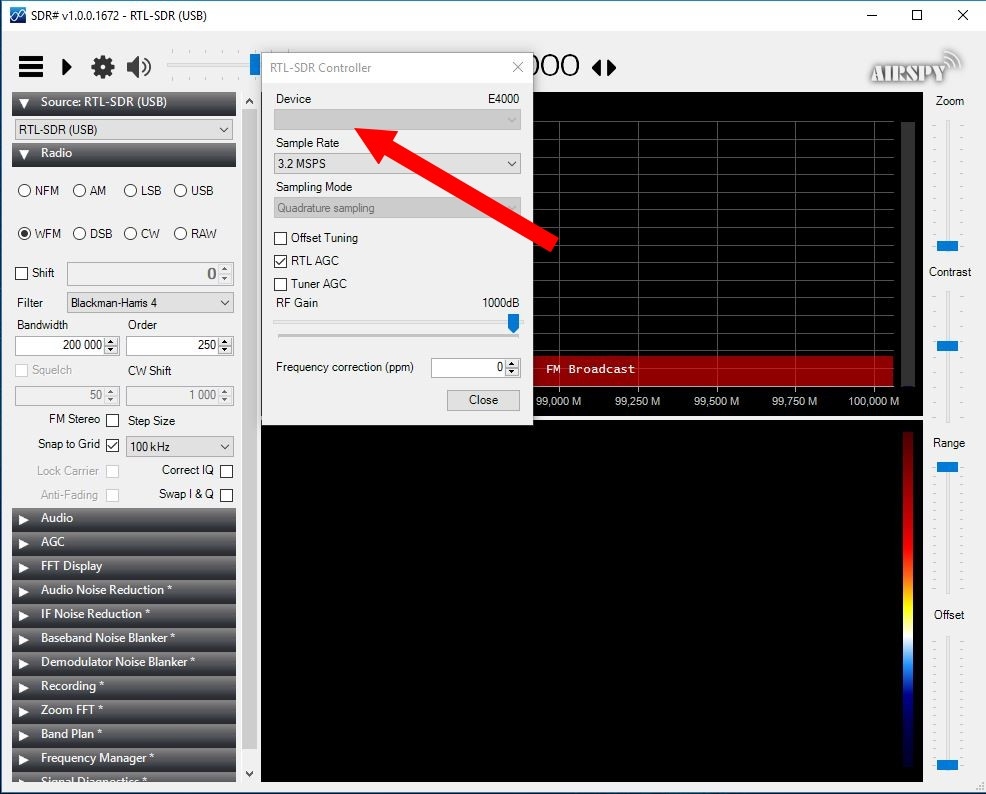Select the NFM radio mode
Image resolution: width=986 pixels, height=794 pixels.
25,190
